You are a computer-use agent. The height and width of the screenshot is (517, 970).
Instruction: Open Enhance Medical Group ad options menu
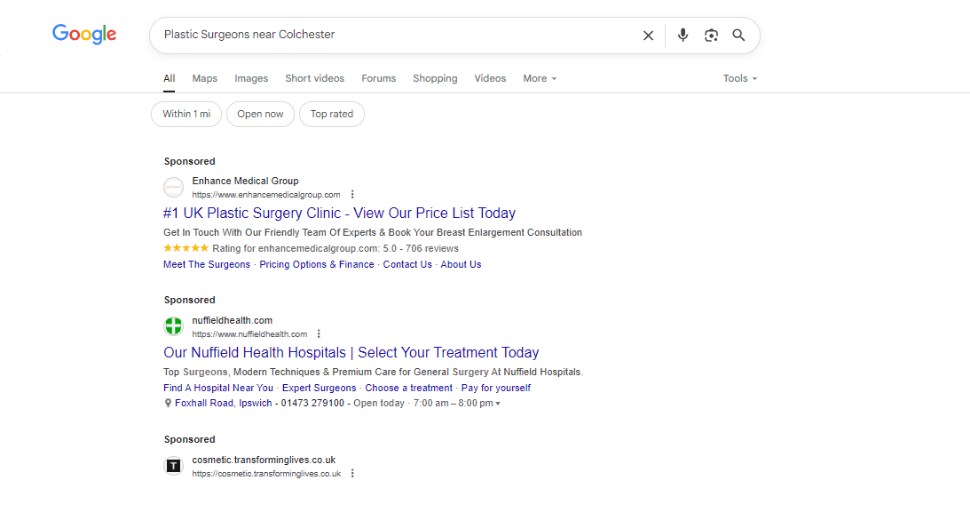point(352,194)
